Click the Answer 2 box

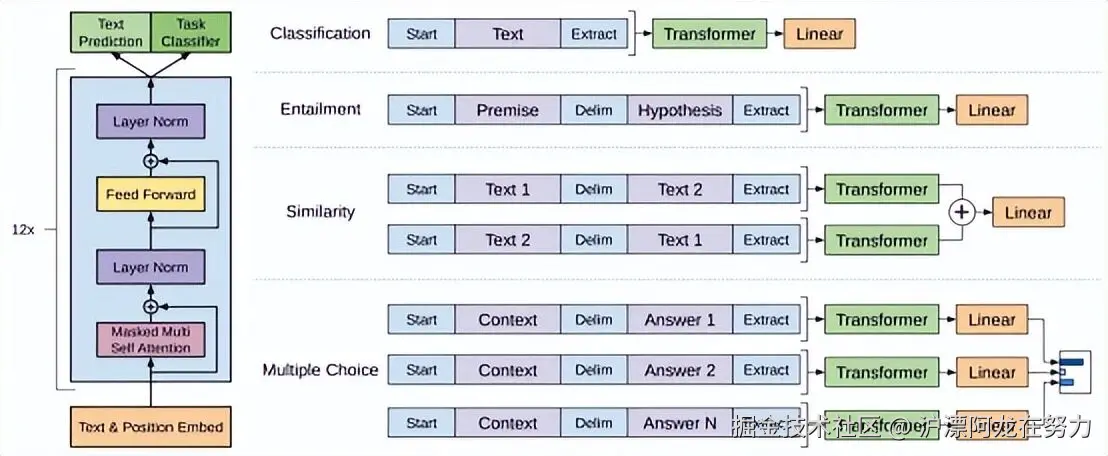click(x=680, y=371)
